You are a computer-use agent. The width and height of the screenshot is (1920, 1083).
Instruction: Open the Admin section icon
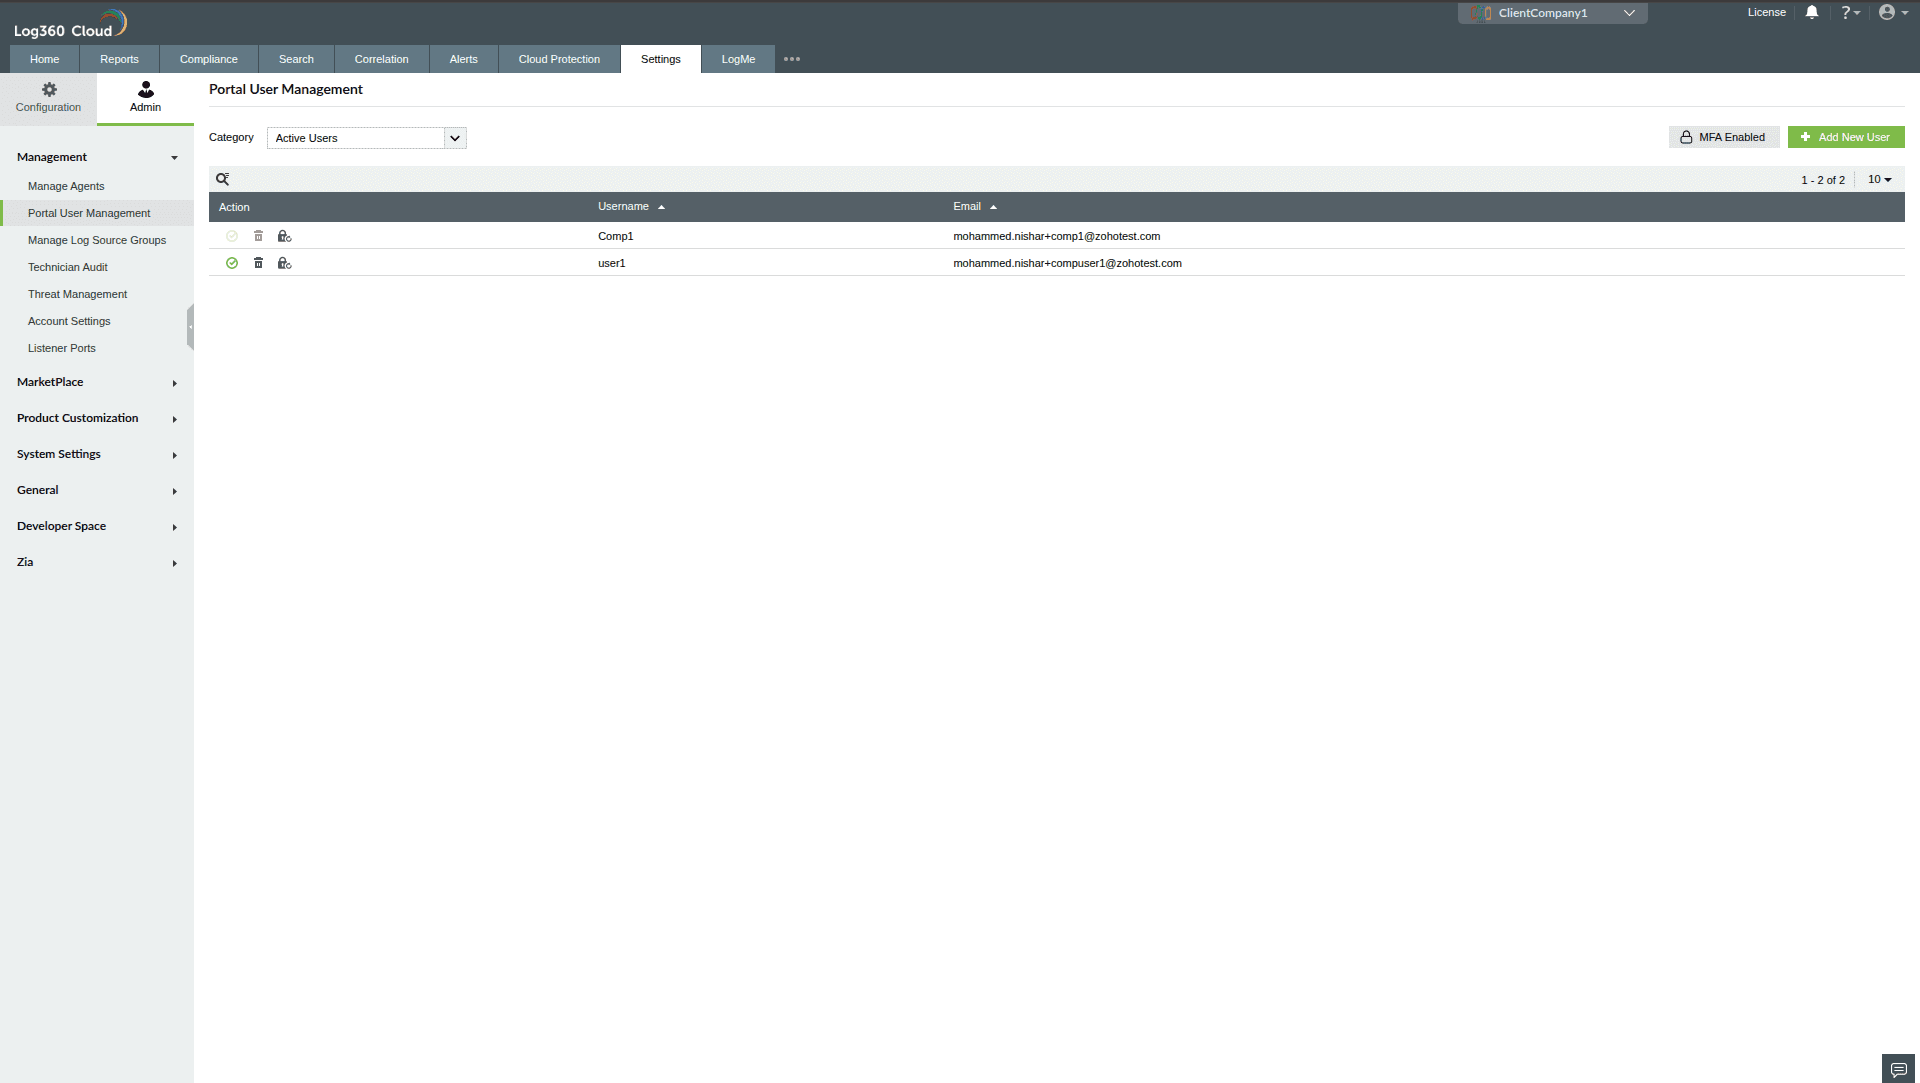click(x=144, y=96)
